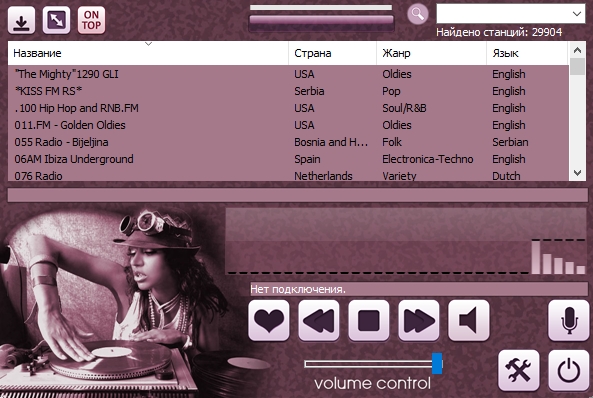Skip to next station with forward button
This screenshot has height=398, width=593.
click(419, 320)
